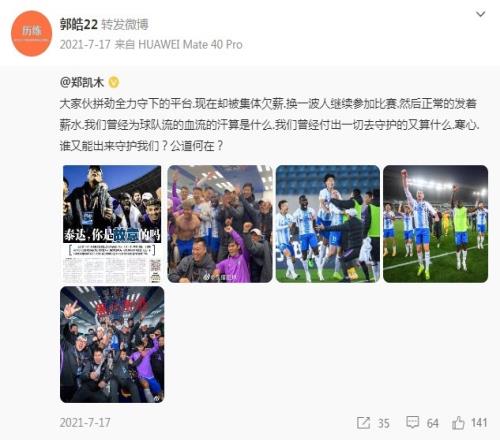Click the orange profile avatar of 郭皓22
This screenshot has height=440, width=500.
coord(32,33)
